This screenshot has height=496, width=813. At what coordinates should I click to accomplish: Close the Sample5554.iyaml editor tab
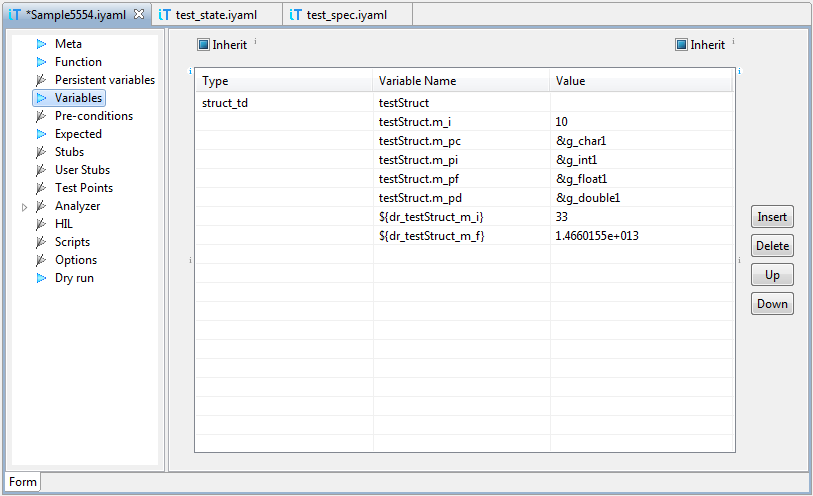click(x=139, y=14)
